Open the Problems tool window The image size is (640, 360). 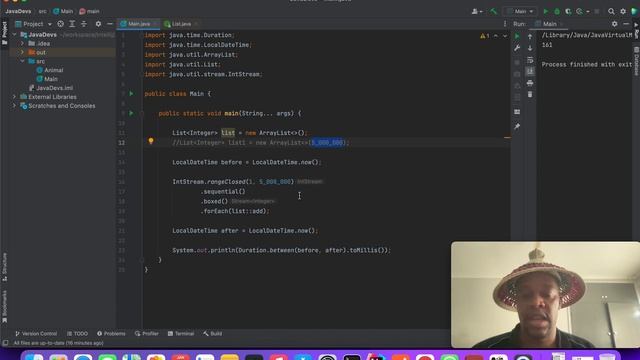coord(111,333)
